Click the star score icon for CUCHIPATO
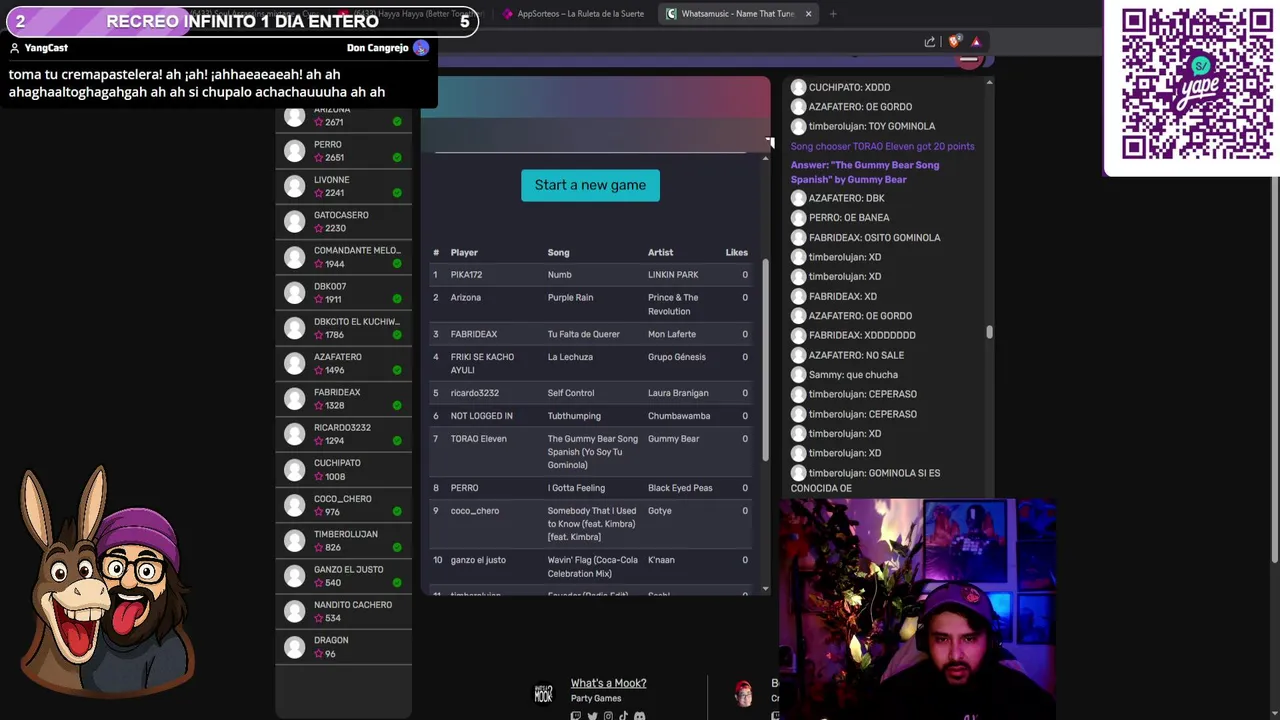 (x=319, y=477)
